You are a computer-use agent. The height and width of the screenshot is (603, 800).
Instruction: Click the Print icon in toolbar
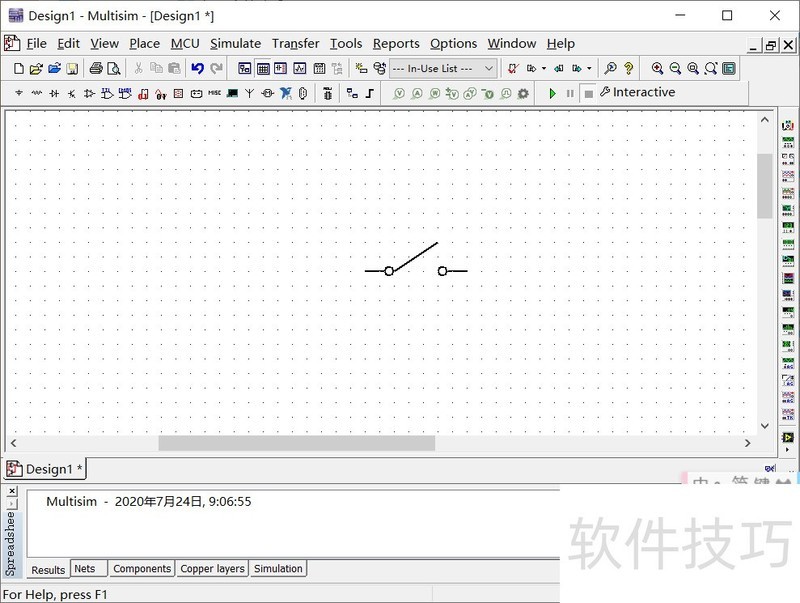pos(96,69)
